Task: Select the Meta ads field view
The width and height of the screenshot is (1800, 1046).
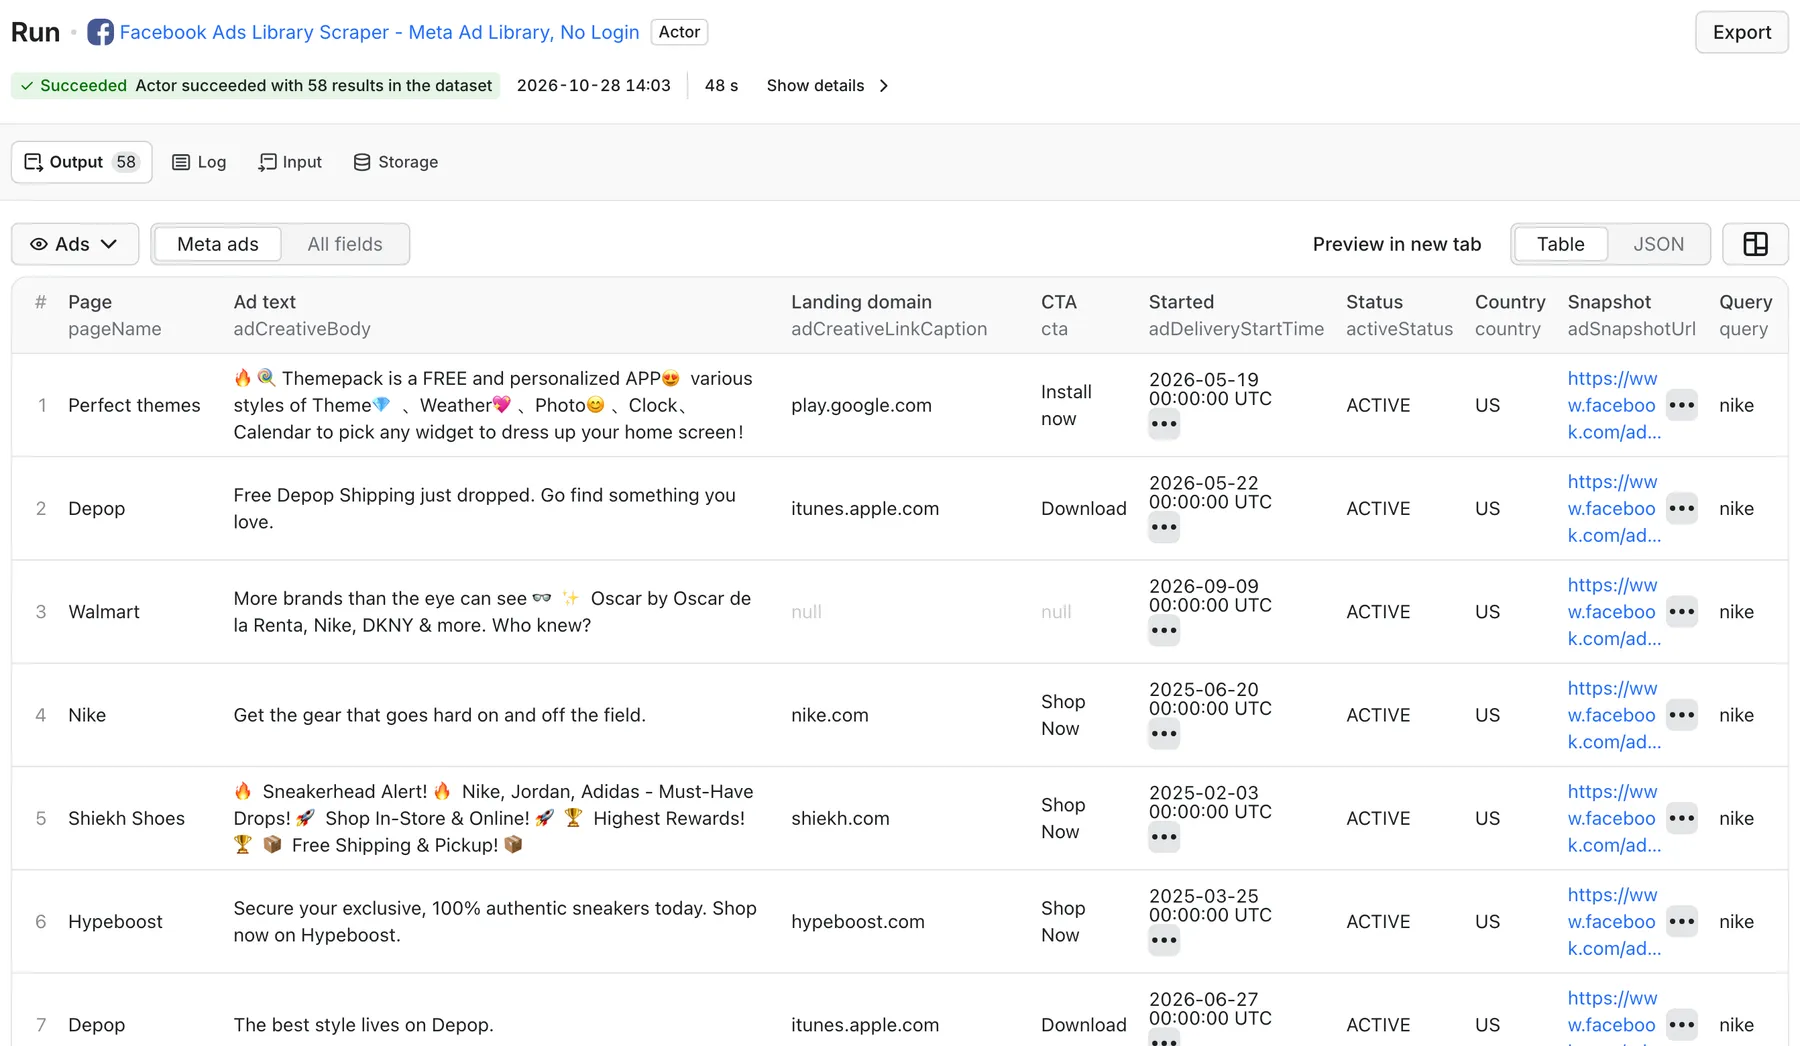Action: click(x=218, y=244)
